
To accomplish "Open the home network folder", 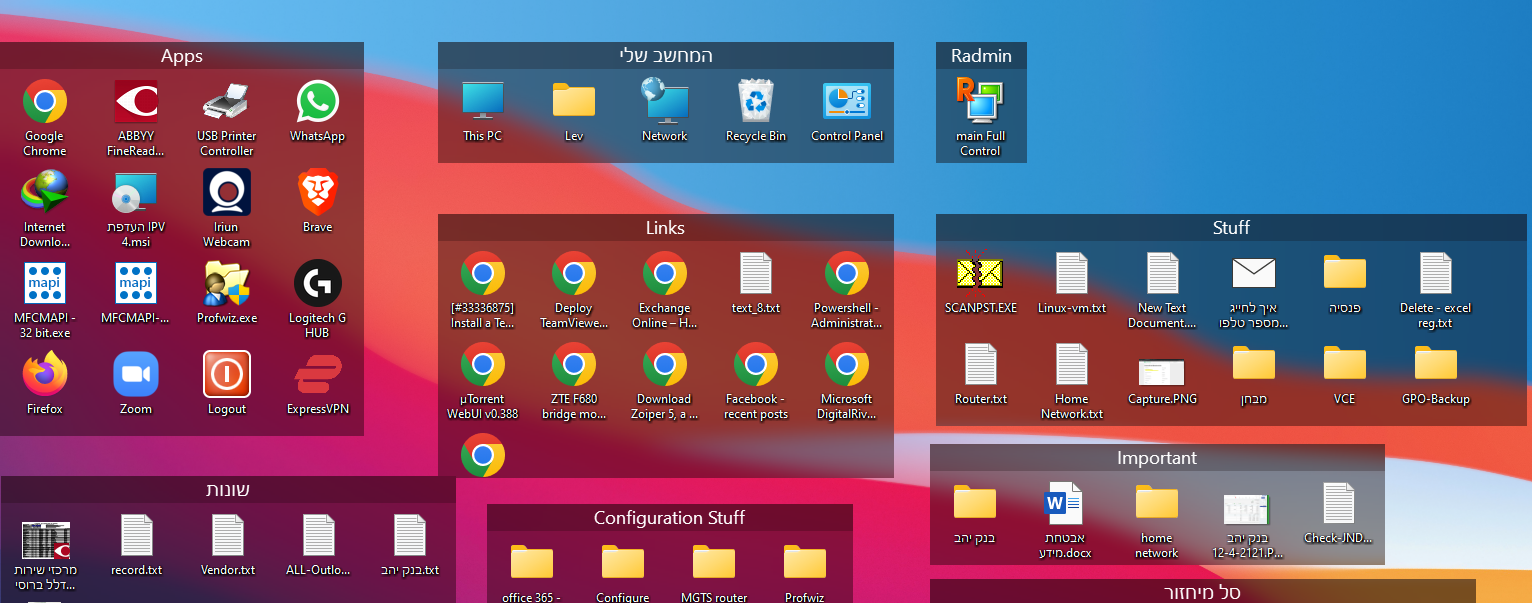I will [1157, 503].
